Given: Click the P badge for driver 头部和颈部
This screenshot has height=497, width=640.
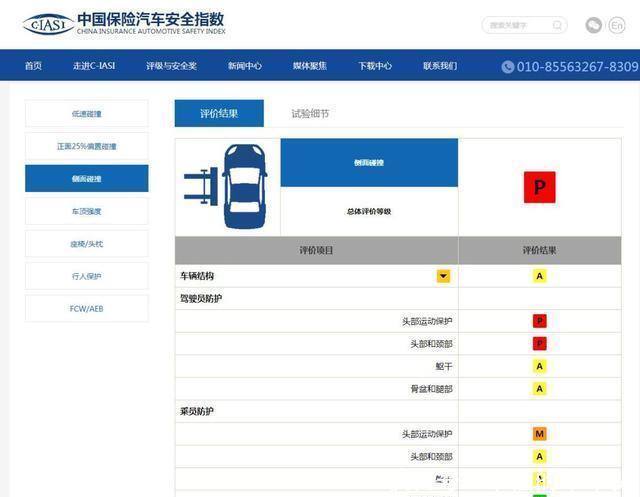Looking at the screenshot, I should click(540, 344).
